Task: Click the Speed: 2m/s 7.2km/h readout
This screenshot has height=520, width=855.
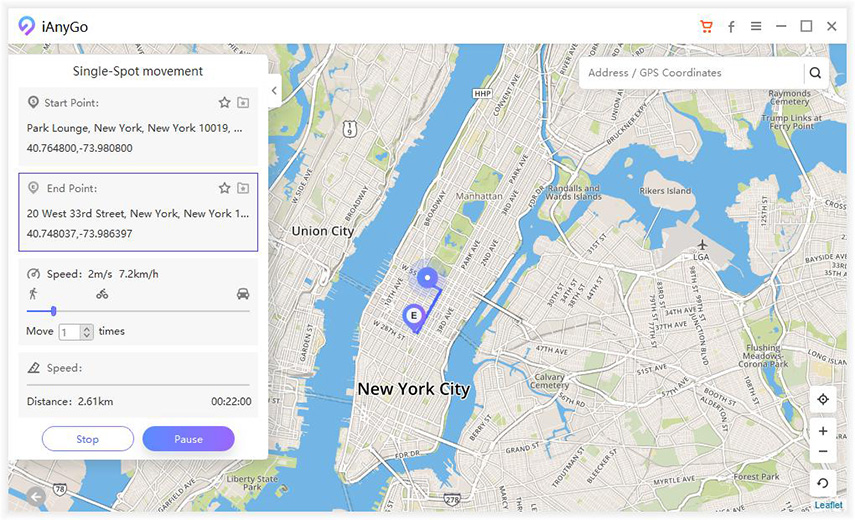Action: [103, 274]
